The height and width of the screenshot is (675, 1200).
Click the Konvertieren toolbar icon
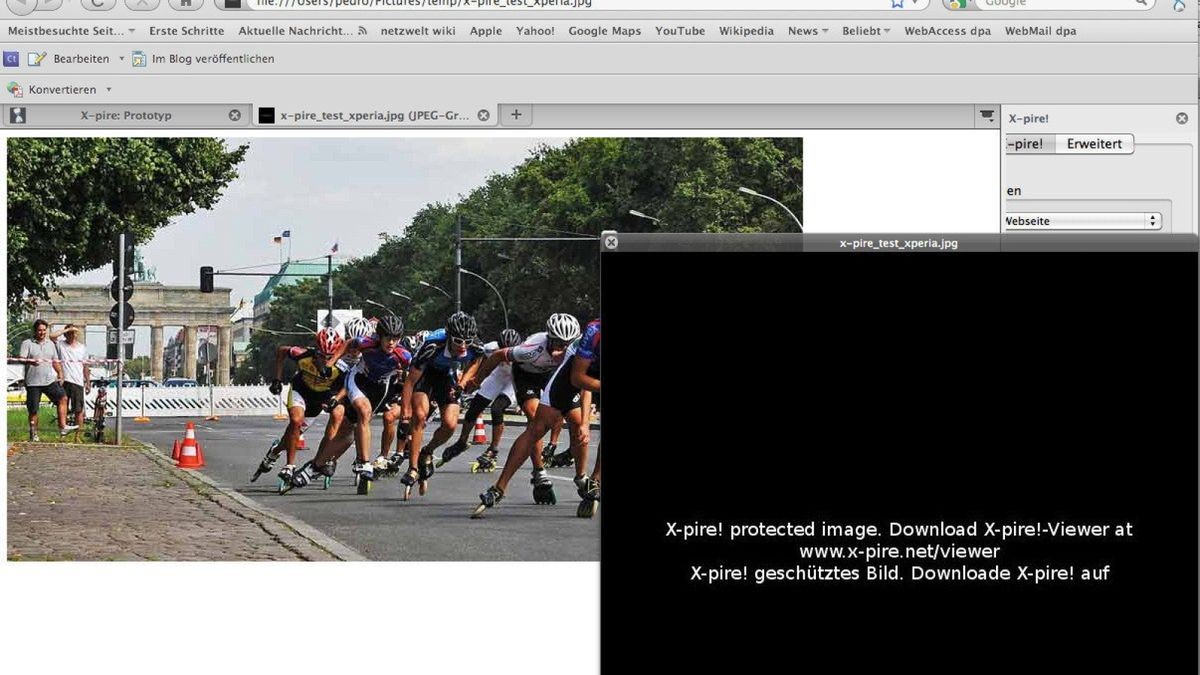[15, 90]
